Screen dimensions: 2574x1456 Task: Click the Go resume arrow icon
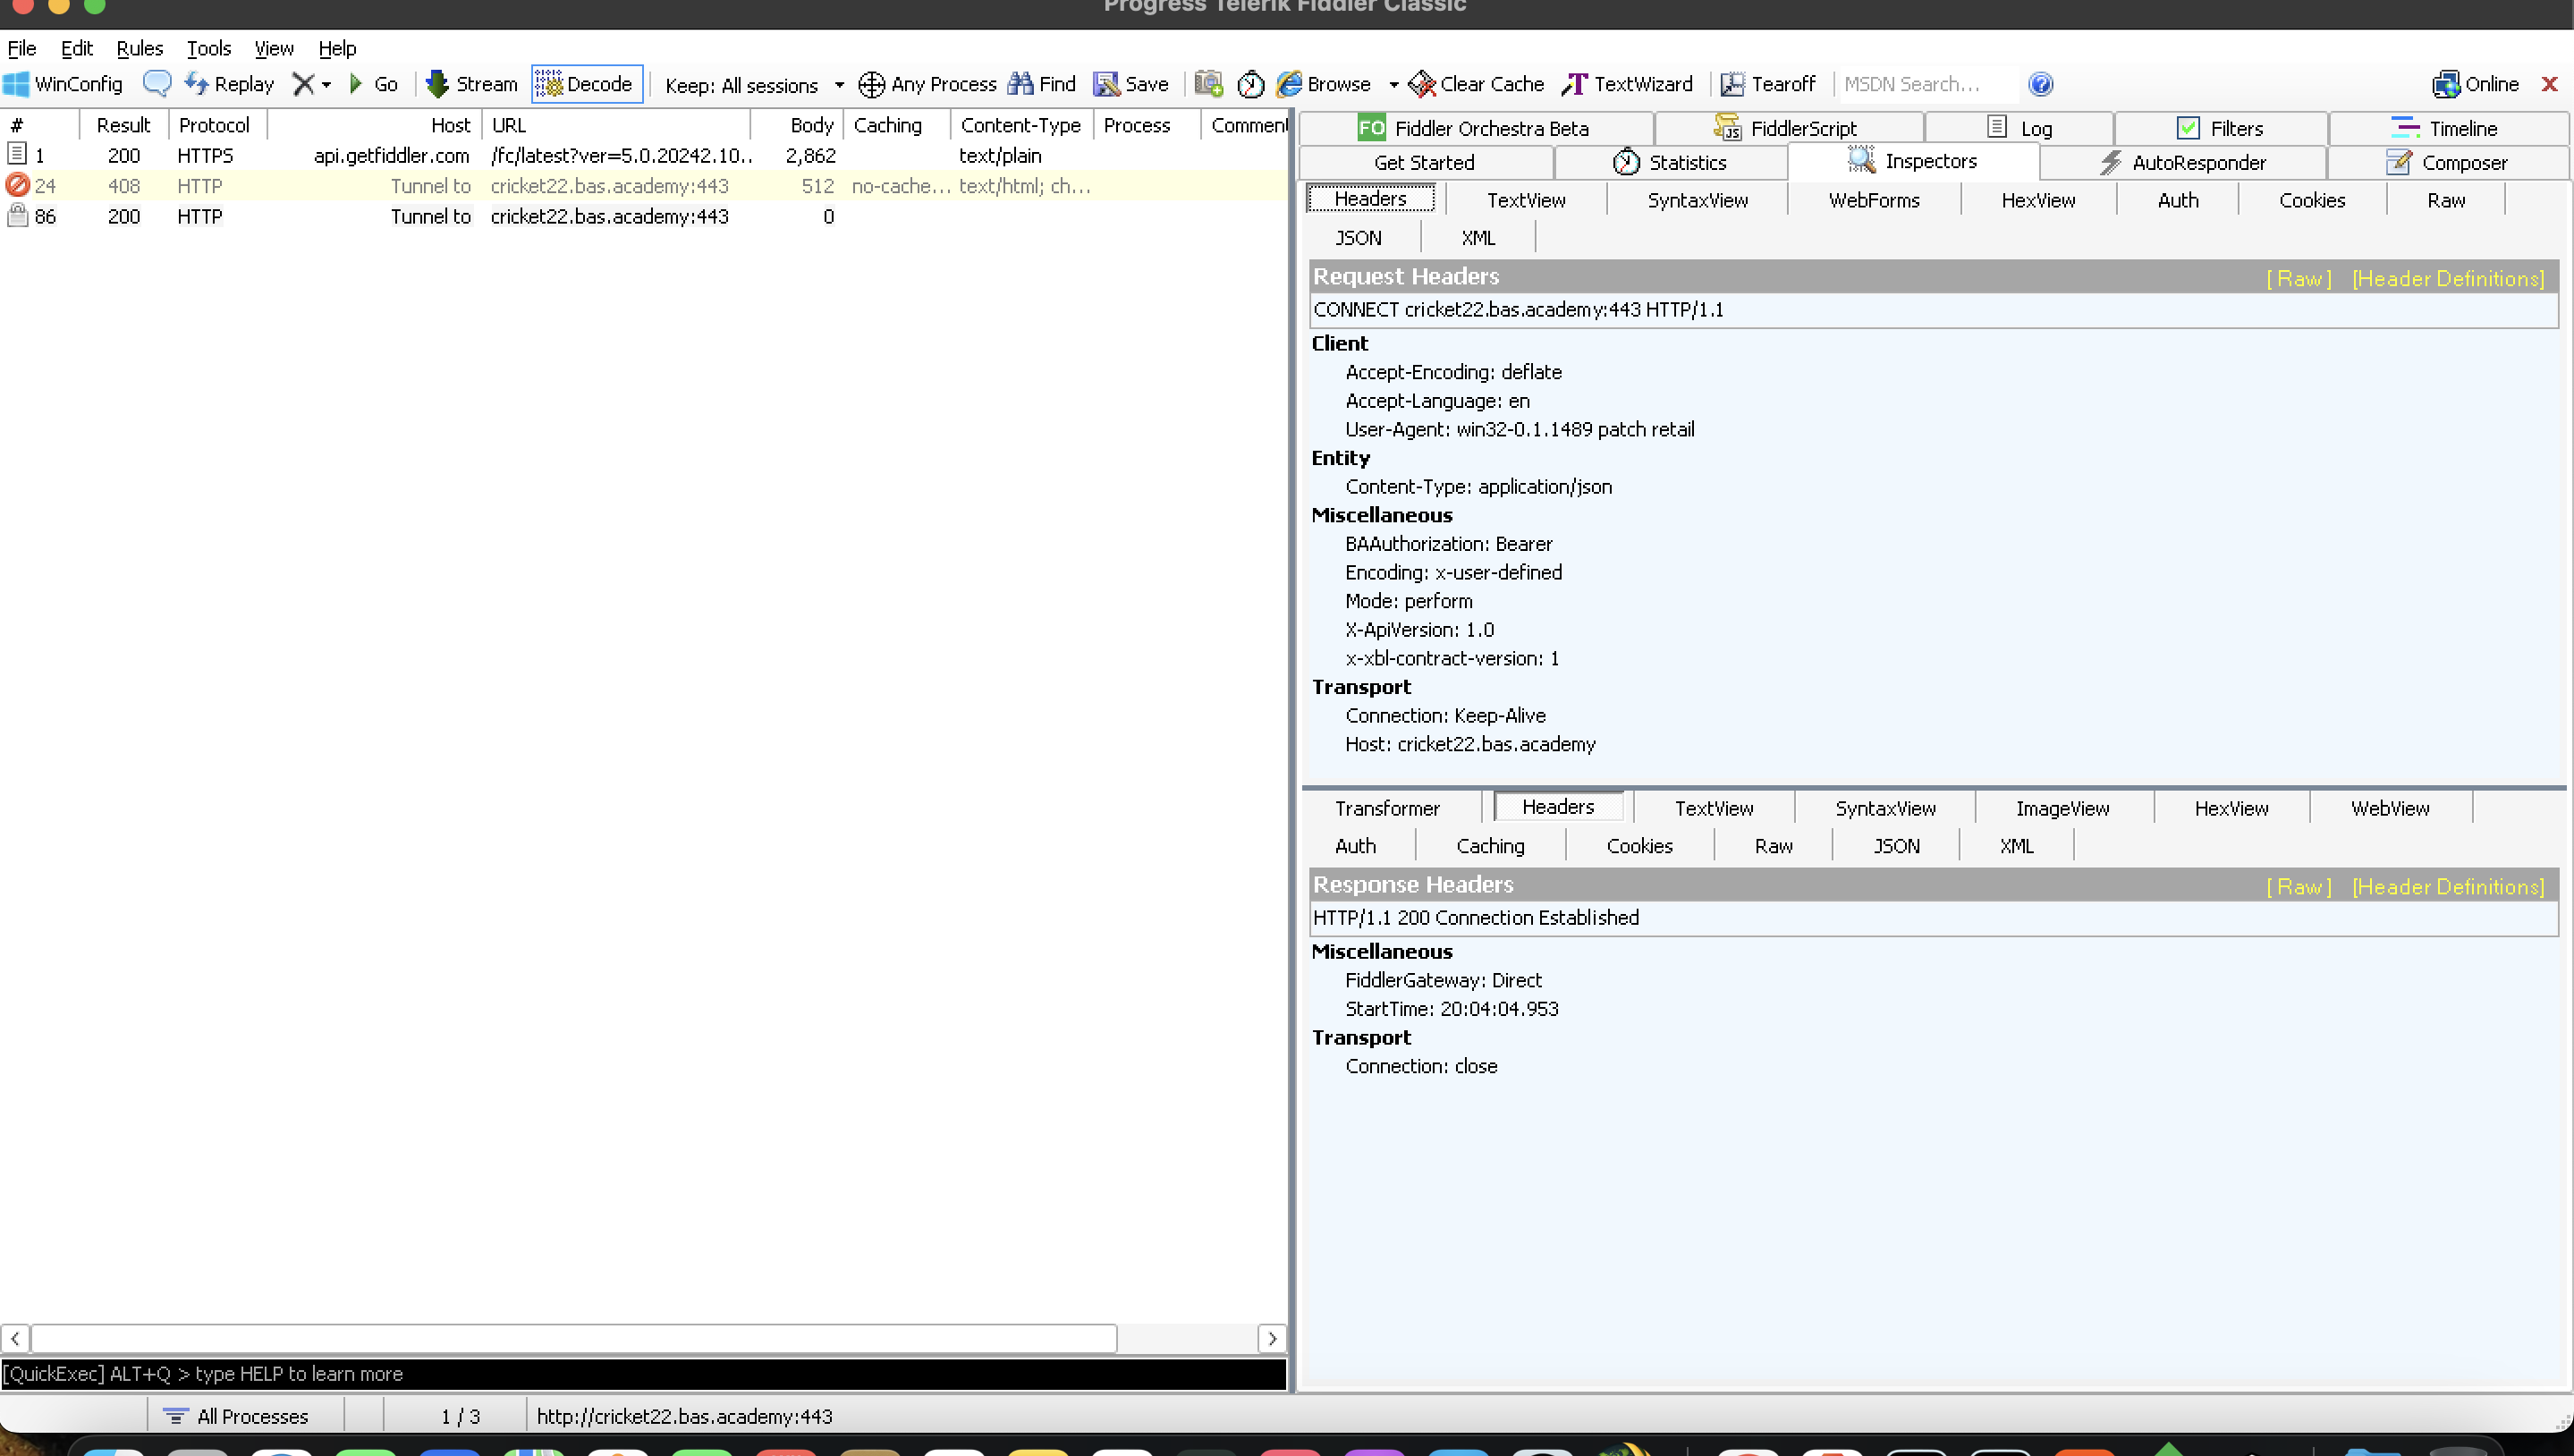pos(356,84)
